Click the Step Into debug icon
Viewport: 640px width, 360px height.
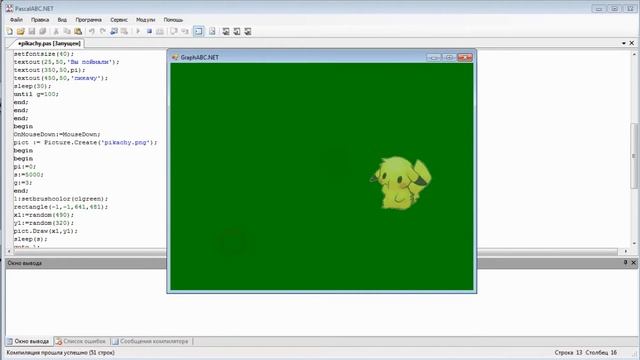[185, 31]
